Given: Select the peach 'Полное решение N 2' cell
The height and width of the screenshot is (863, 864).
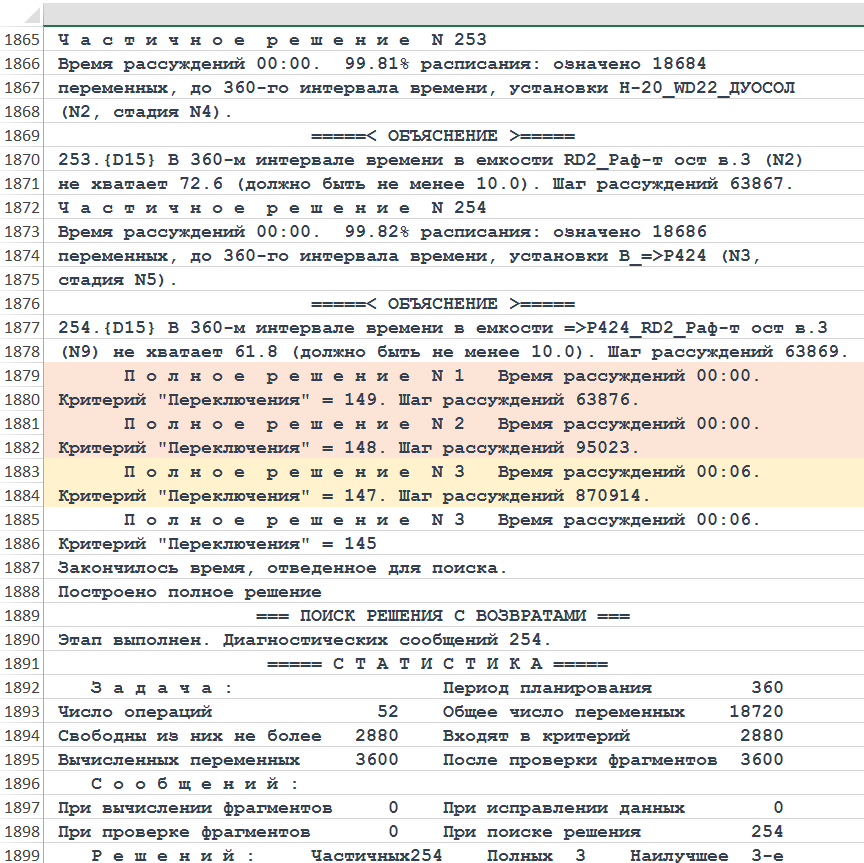Looking at the screenshot, I should click(440, 424).
